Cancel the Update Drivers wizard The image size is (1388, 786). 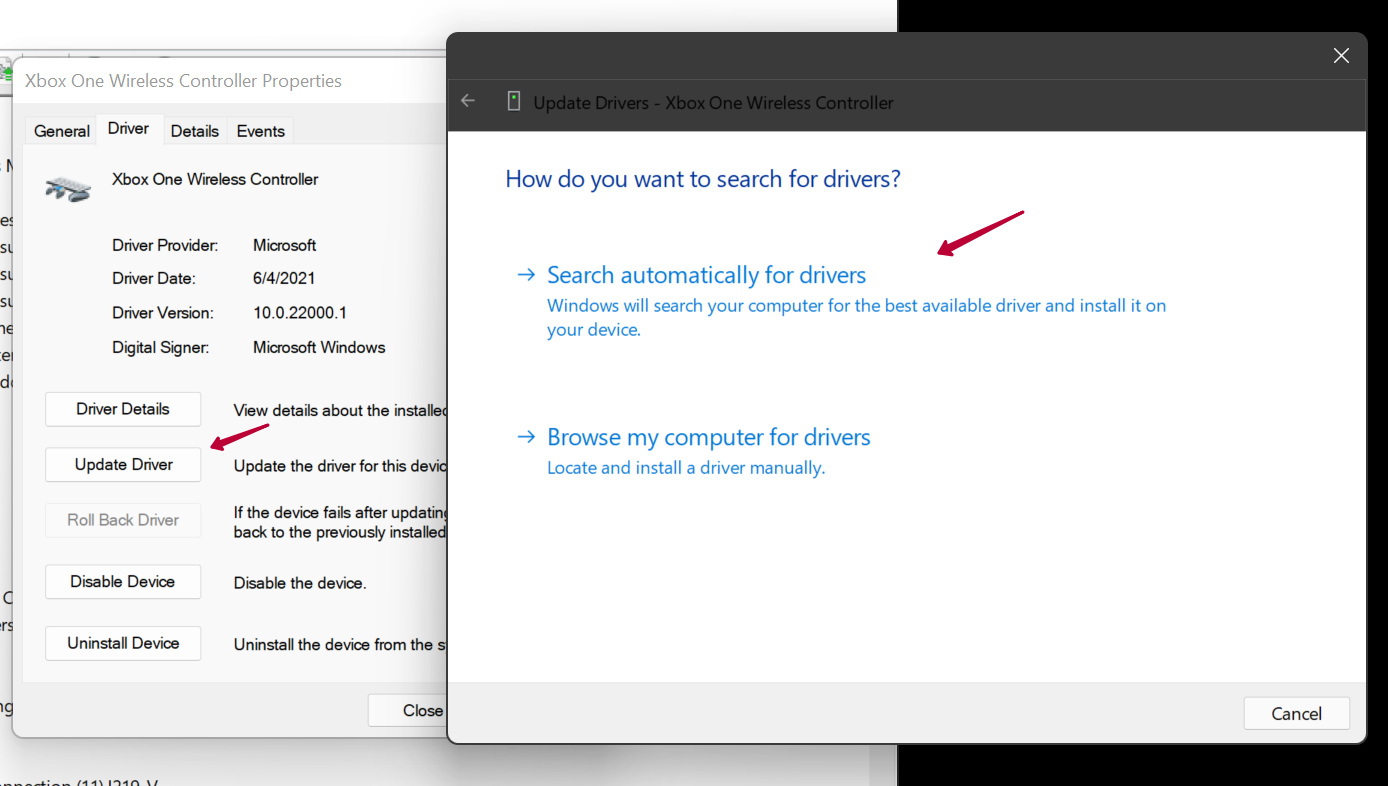pyautogui.click(x=1296, y=713)
